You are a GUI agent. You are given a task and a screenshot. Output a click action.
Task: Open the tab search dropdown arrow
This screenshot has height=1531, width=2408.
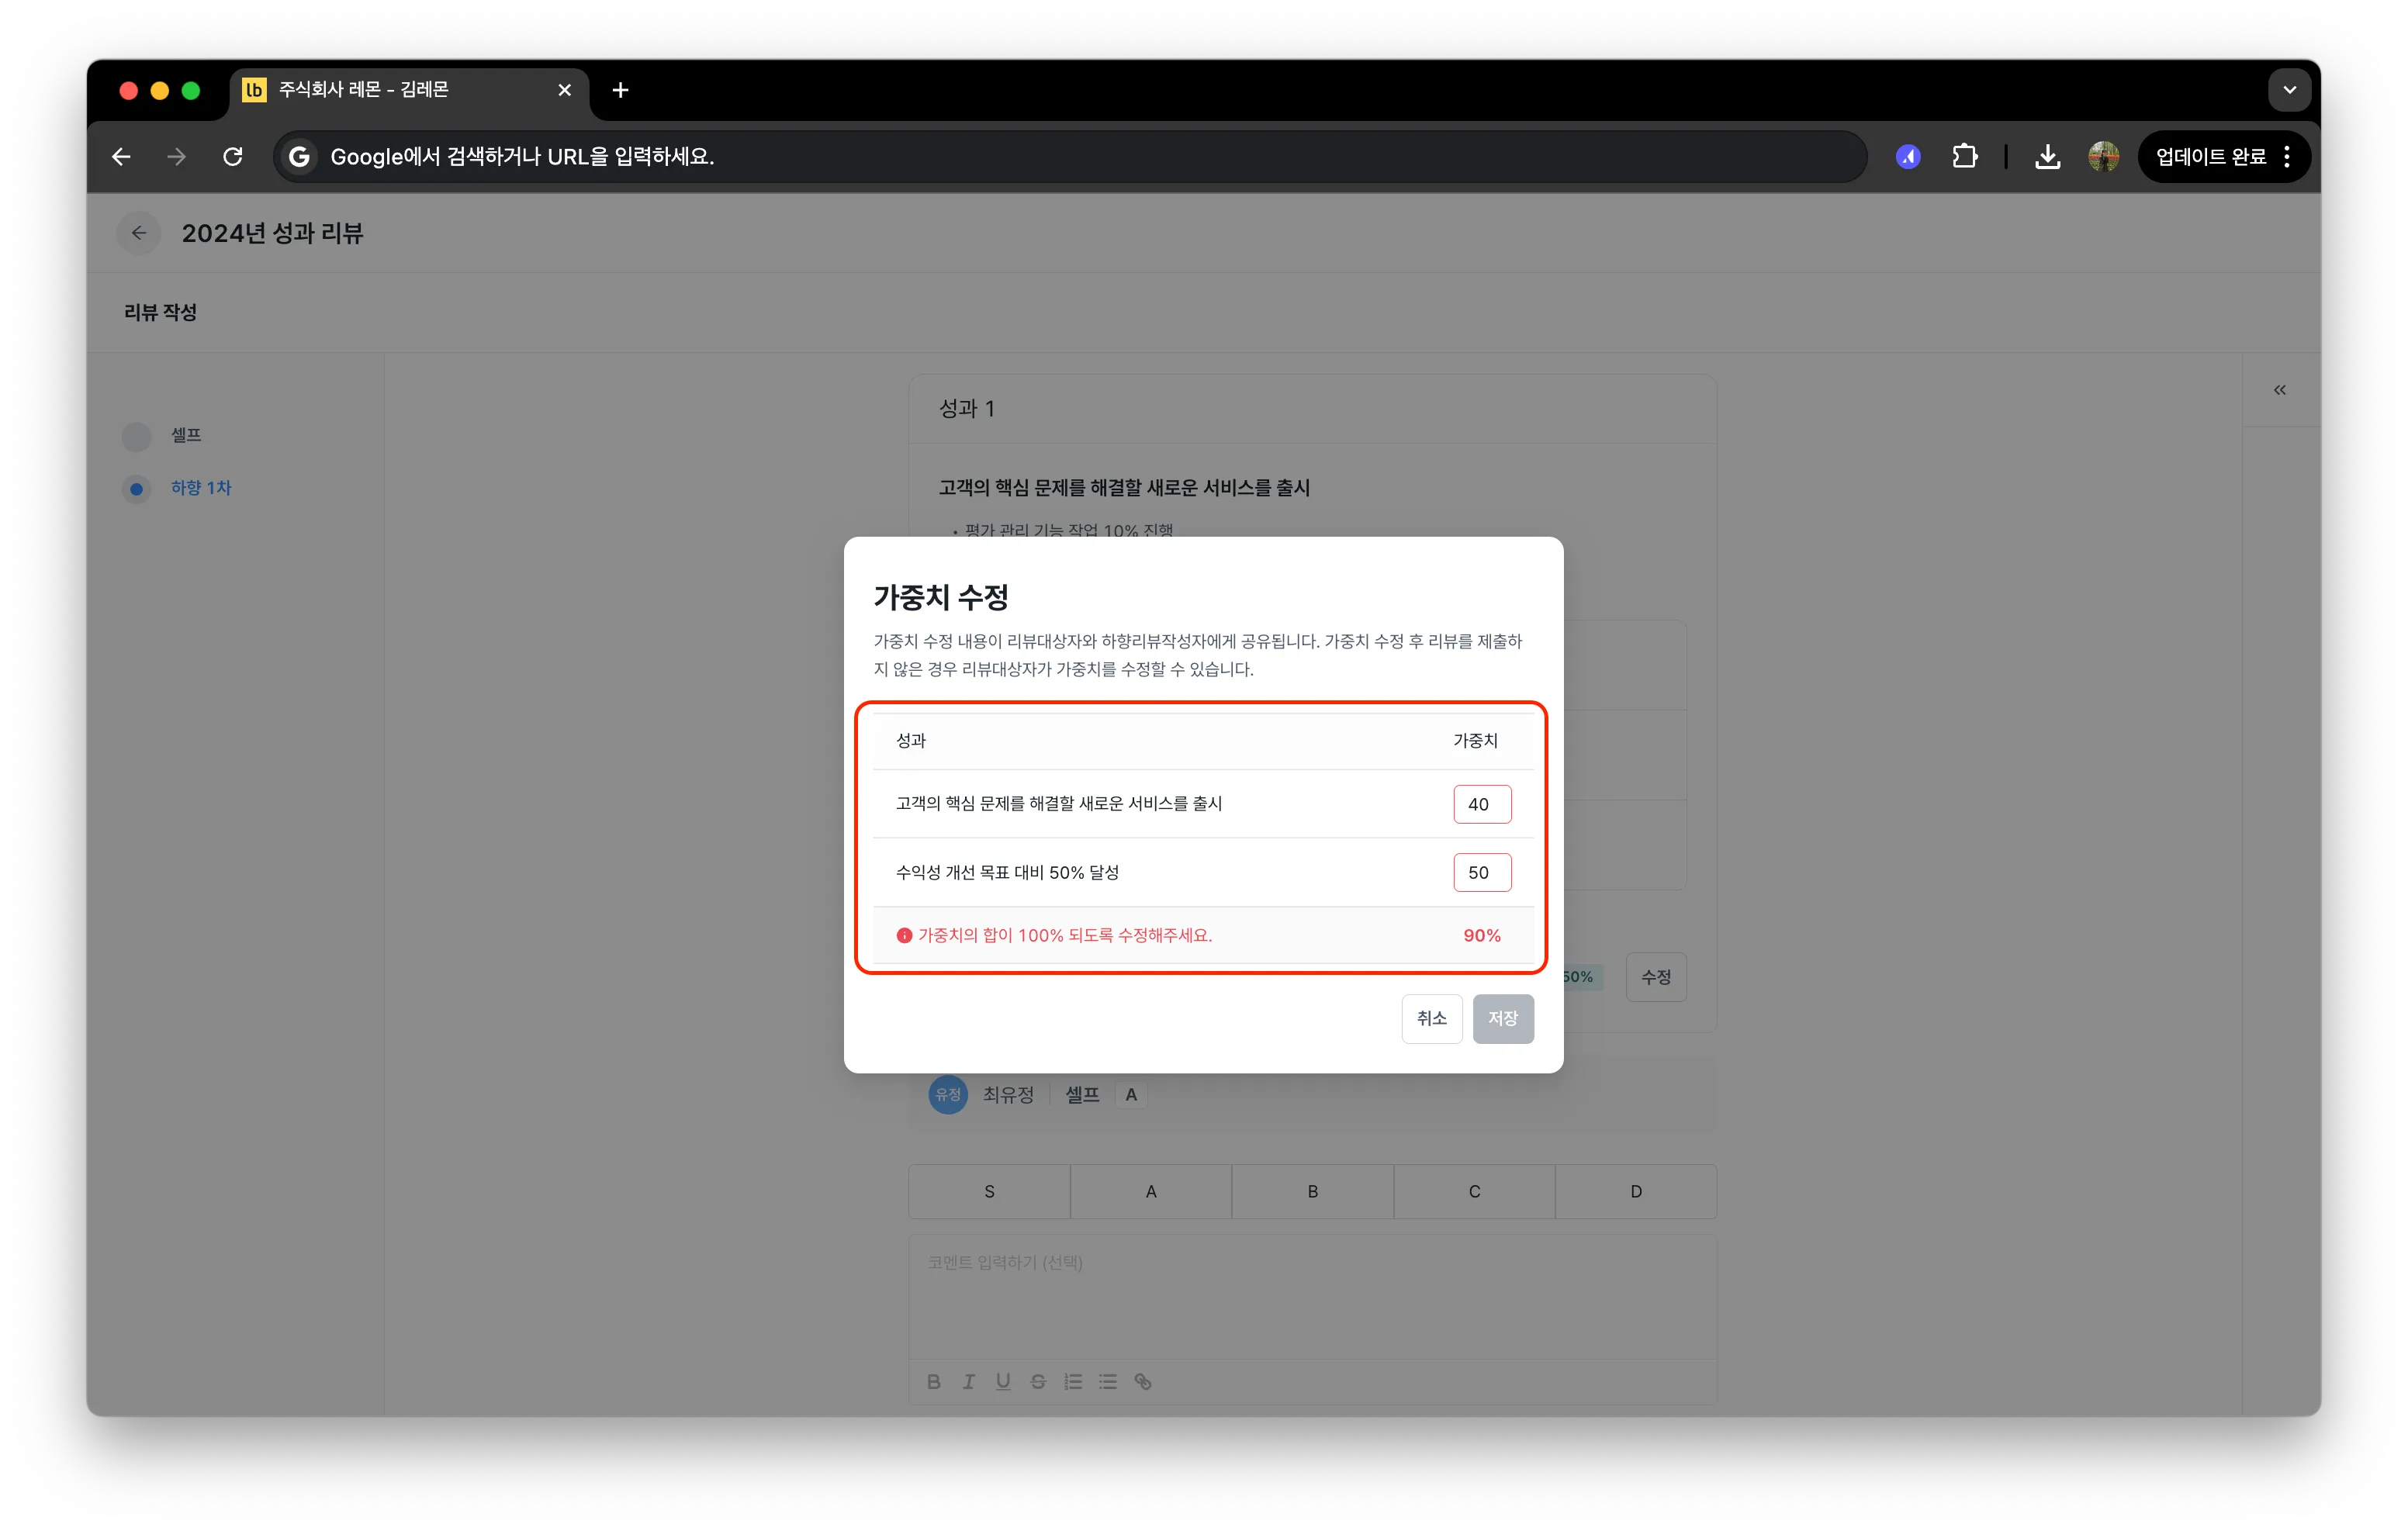click(x=2289, y=90)
